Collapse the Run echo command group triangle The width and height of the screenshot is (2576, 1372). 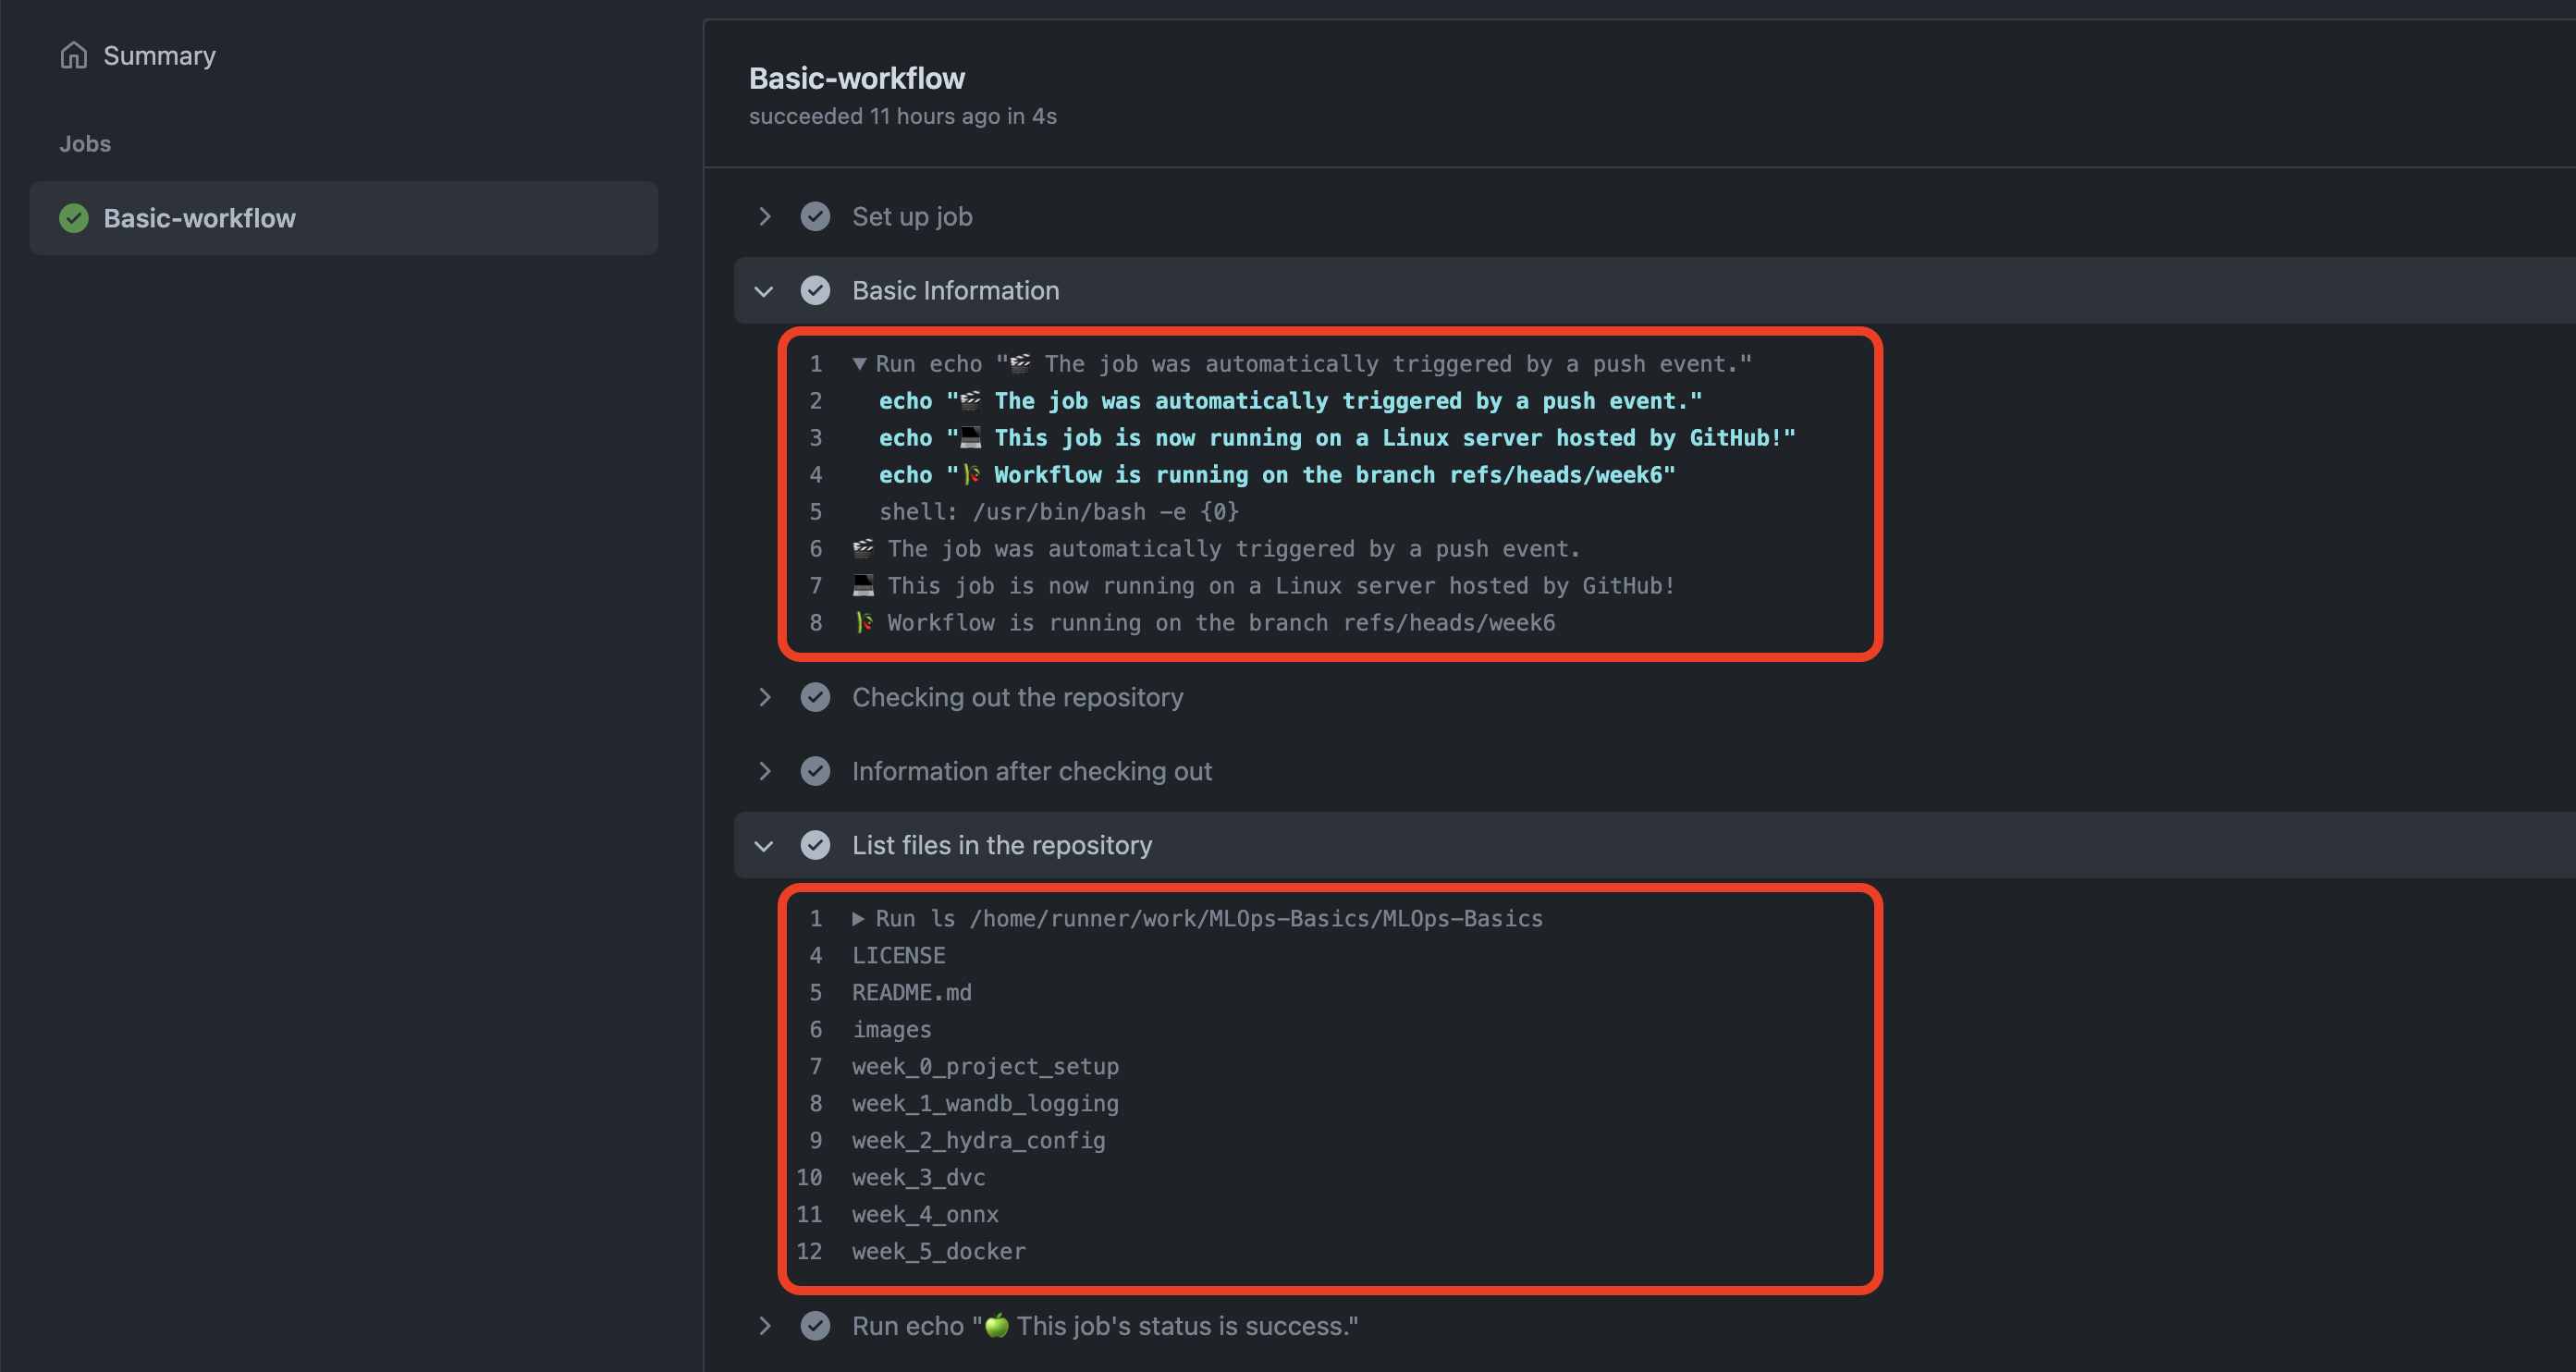859,364
